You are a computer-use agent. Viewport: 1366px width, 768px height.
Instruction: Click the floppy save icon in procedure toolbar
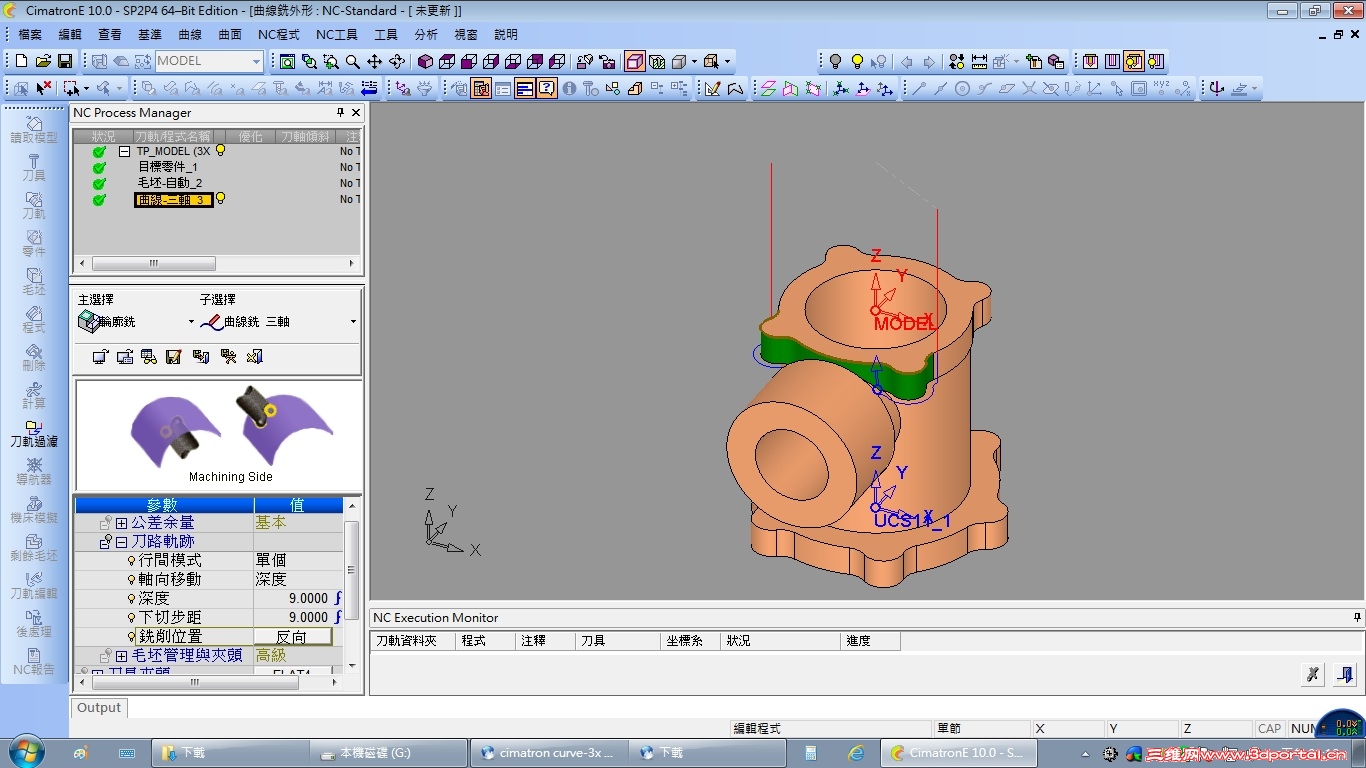click(x=173, y=356)
